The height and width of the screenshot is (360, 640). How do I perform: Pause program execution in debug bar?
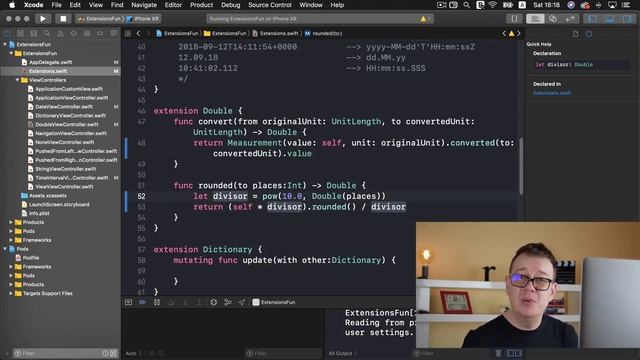click(x=157, y=302)
